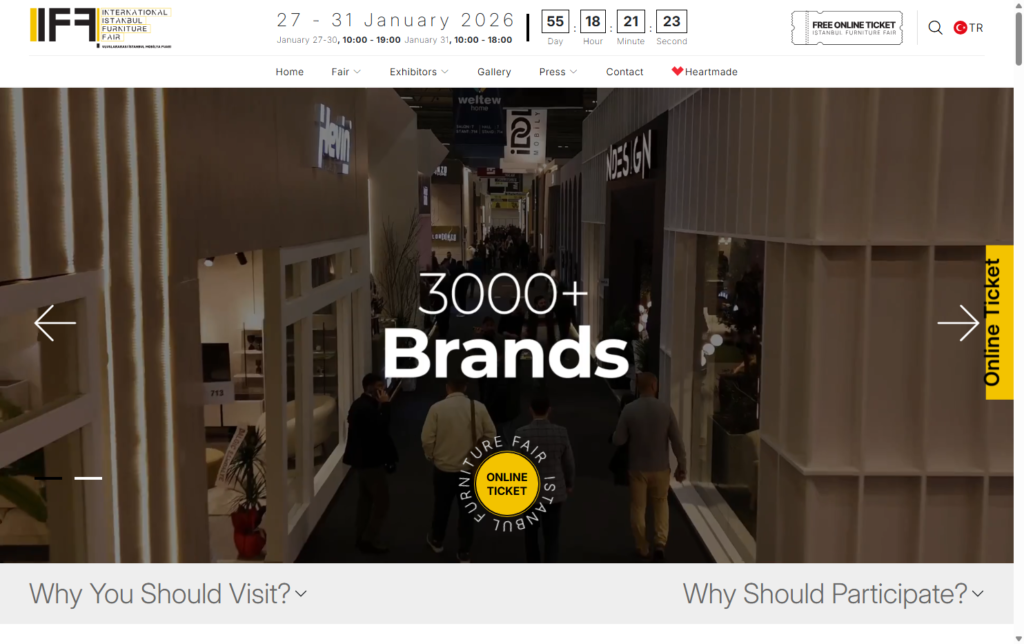Expand the Exhibitors dropdown menu
1024x644 pixels.
coord(419,72)
